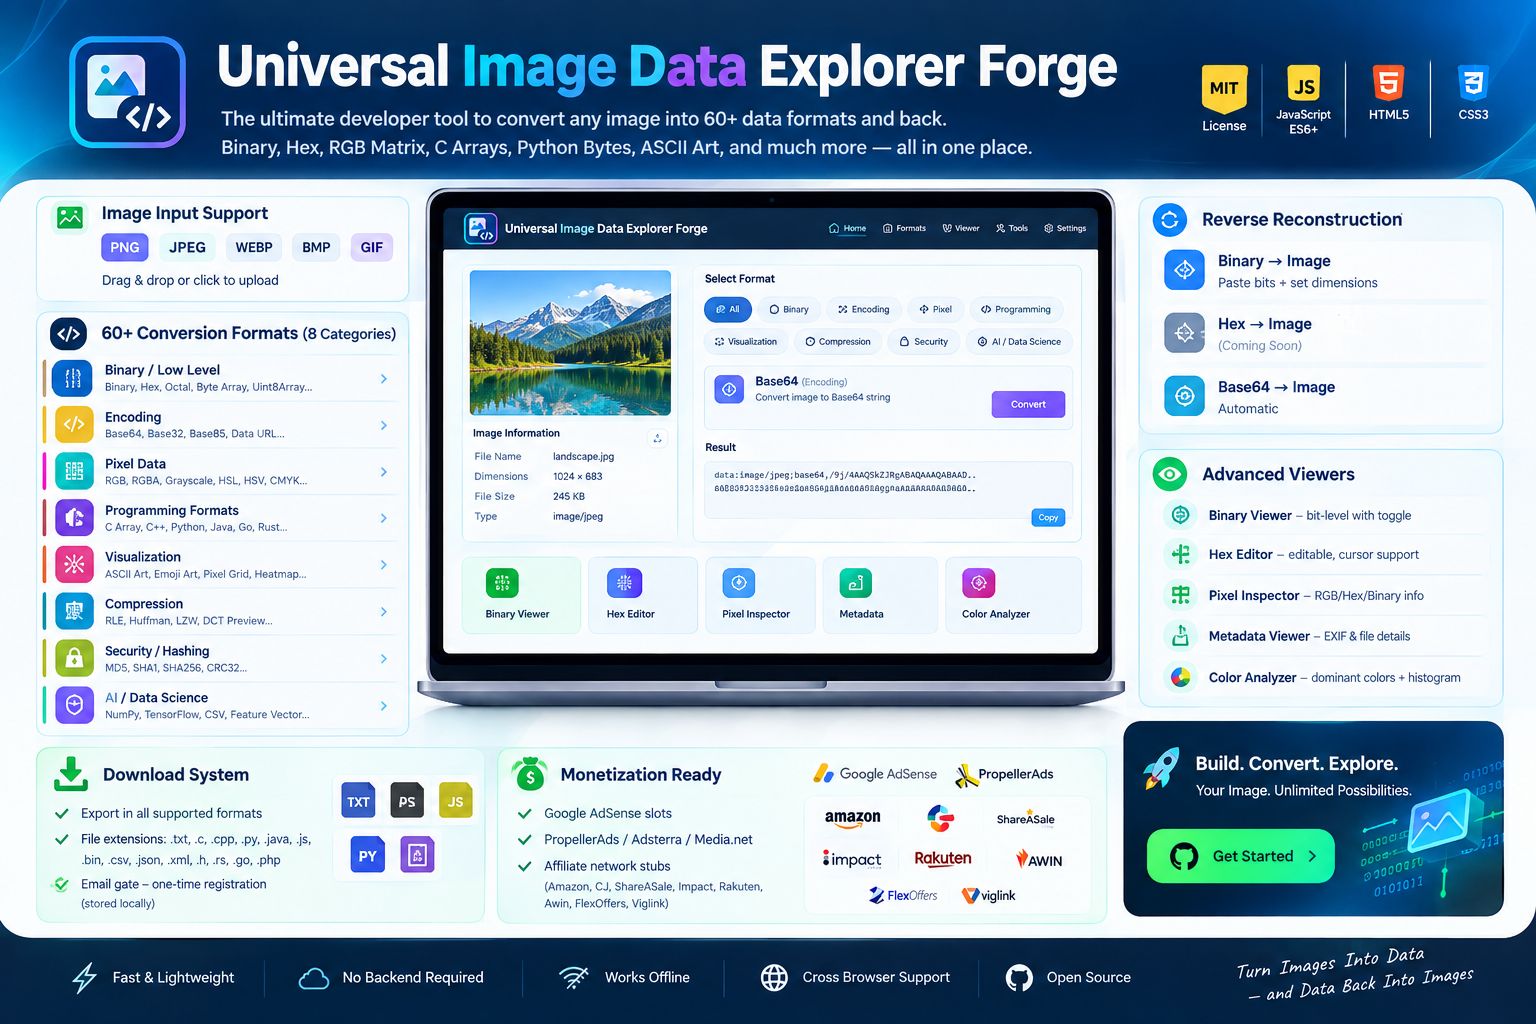1536x1024 pixels.
Task: Click the CSS3 badge icon
Action: (1473, 82)
